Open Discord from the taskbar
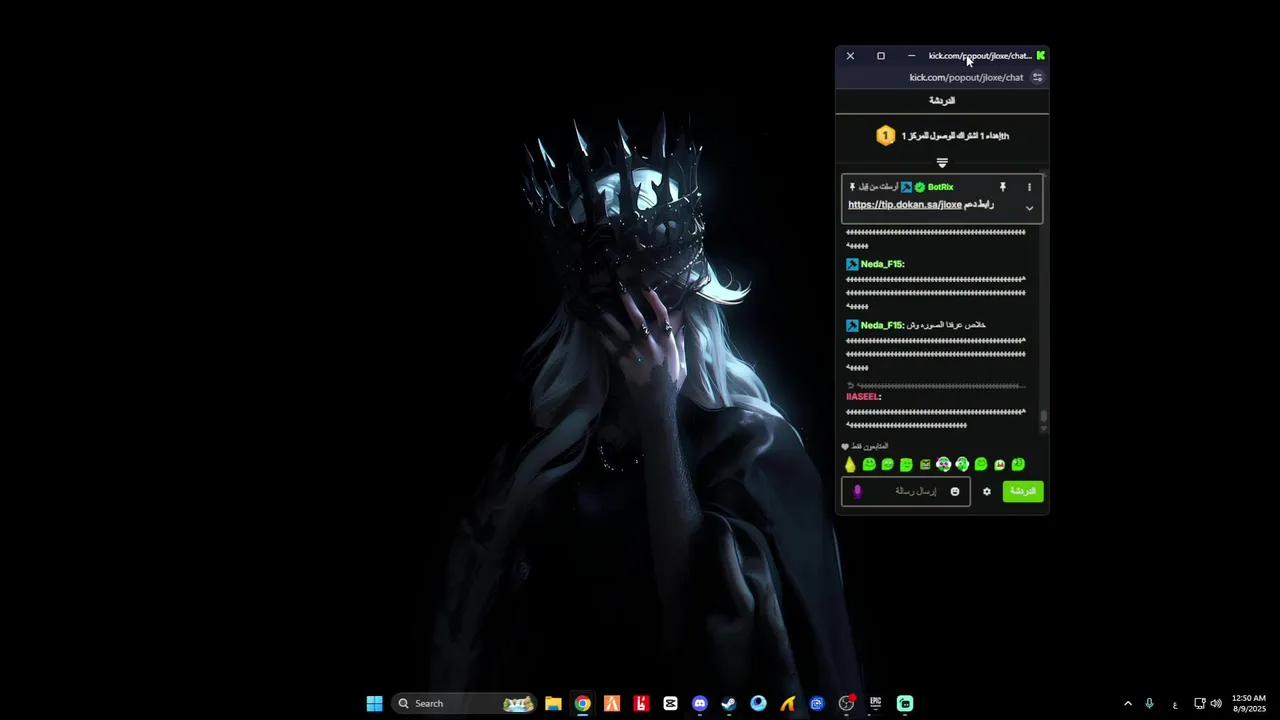The image size is (1280, 720). [700, 704]
